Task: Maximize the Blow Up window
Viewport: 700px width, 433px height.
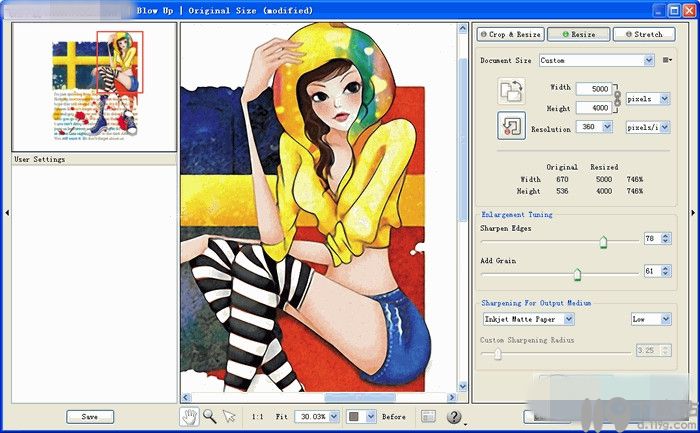Action: 675,10
